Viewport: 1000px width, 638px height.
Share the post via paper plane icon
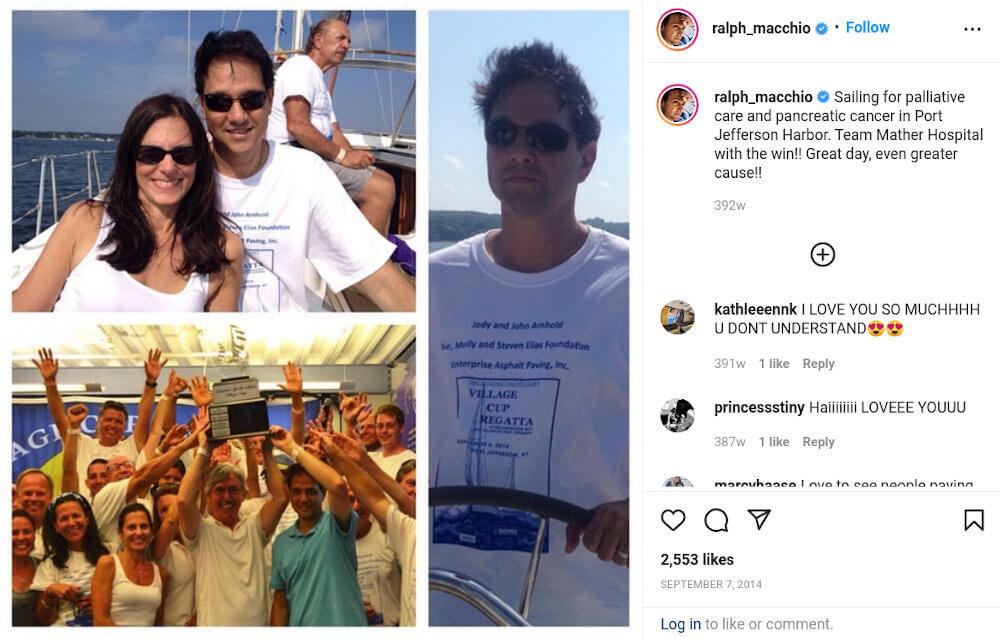click(x=759, y=519)
